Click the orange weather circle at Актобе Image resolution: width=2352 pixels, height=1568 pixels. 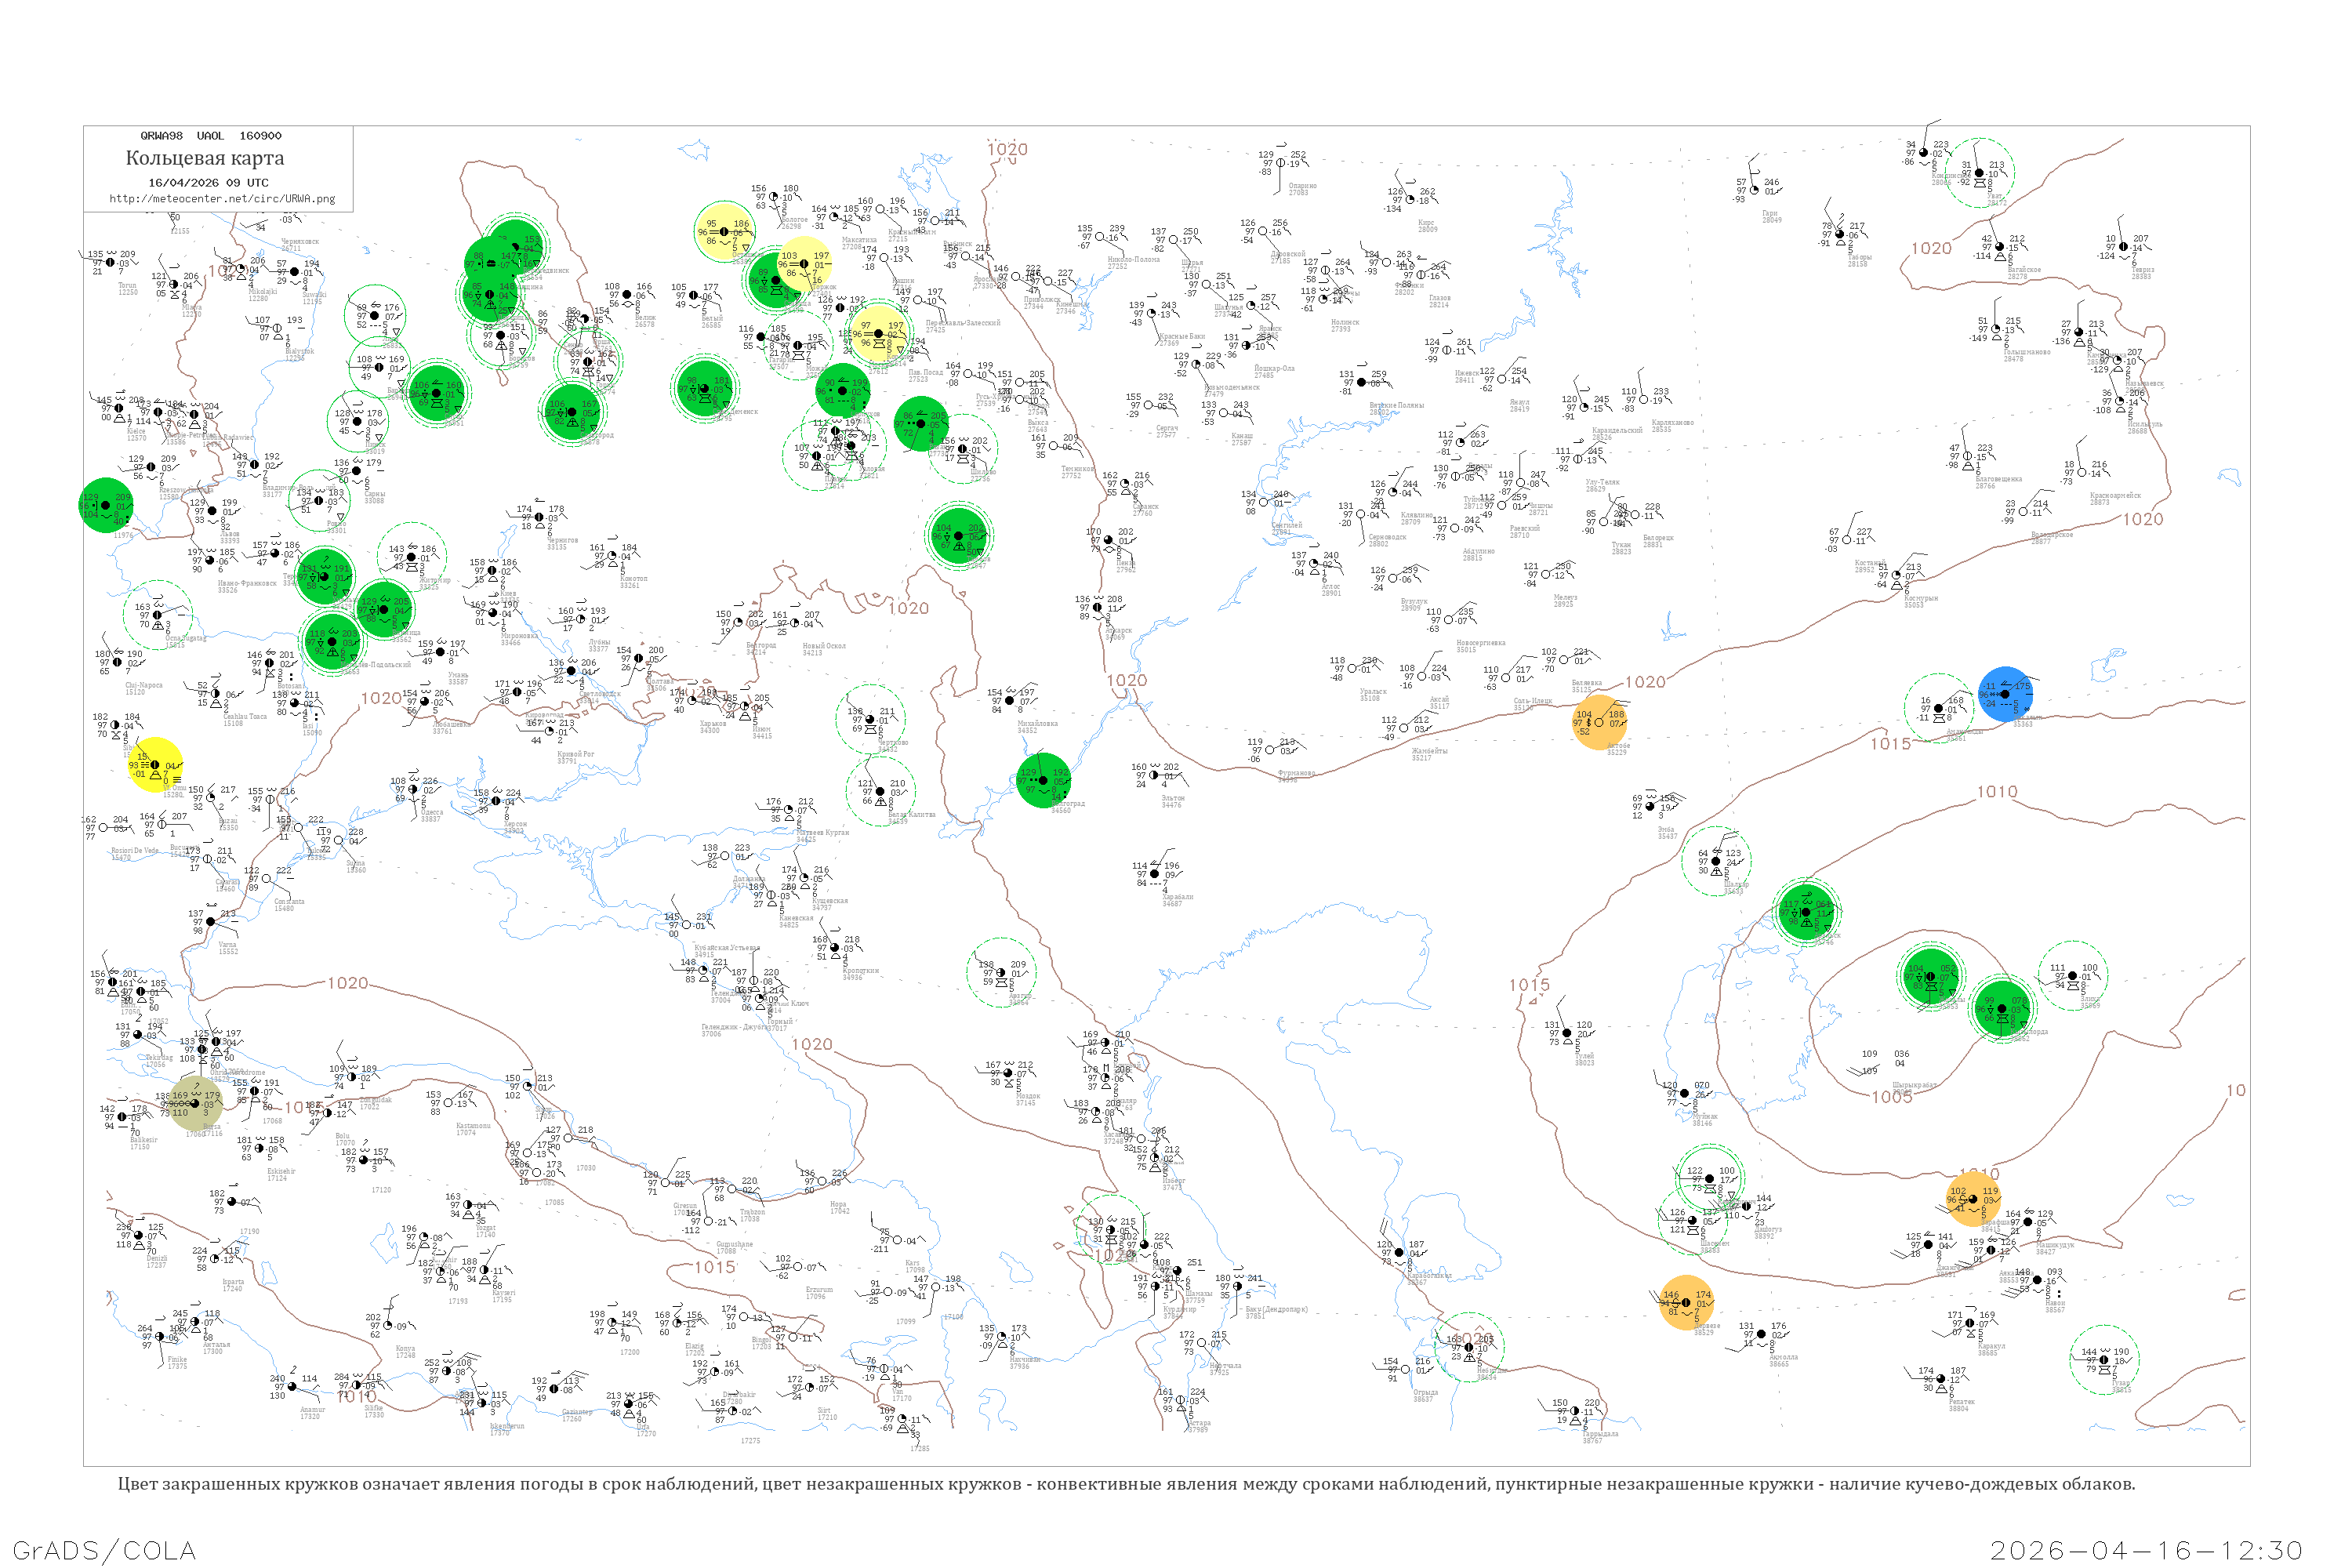coord(1599,721)
